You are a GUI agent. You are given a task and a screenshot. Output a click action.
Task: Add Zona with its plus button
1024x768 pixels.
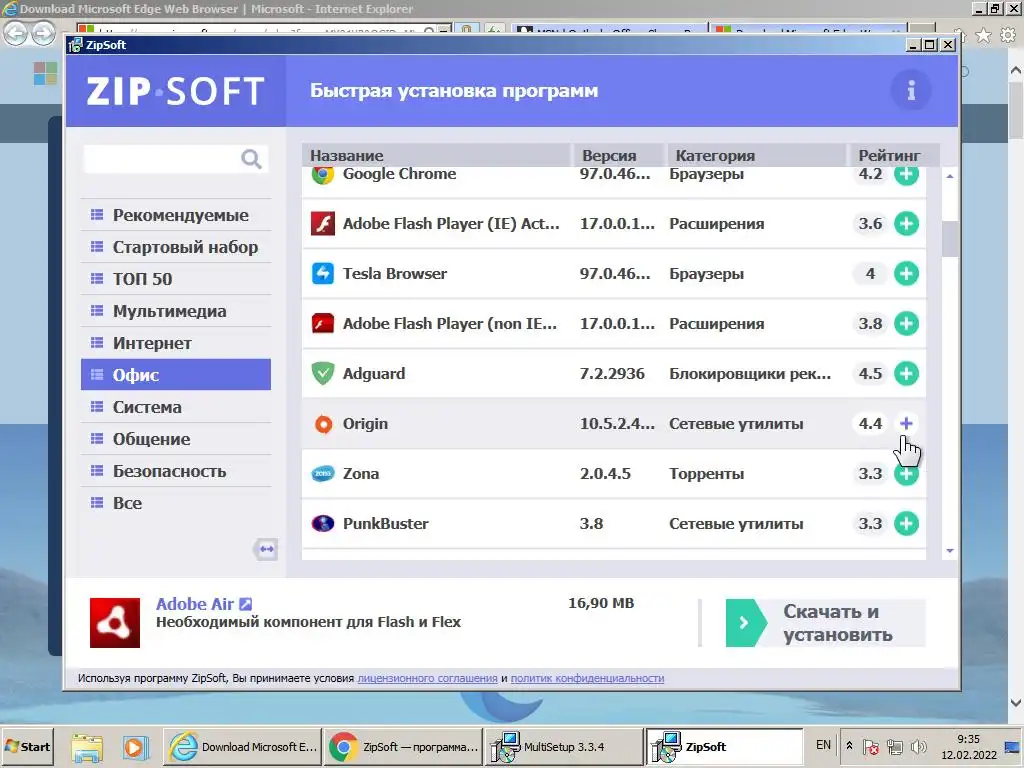point(906,474)
